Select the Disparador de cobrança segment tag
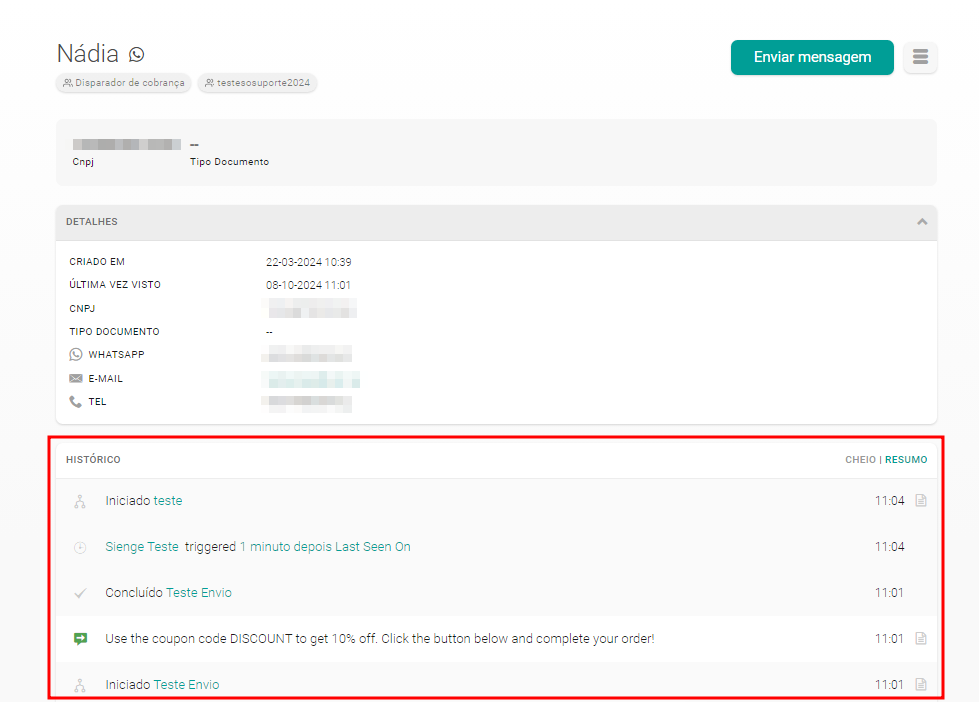The height and width of the screenshot is (702, 979). click(x=124, y=83)
